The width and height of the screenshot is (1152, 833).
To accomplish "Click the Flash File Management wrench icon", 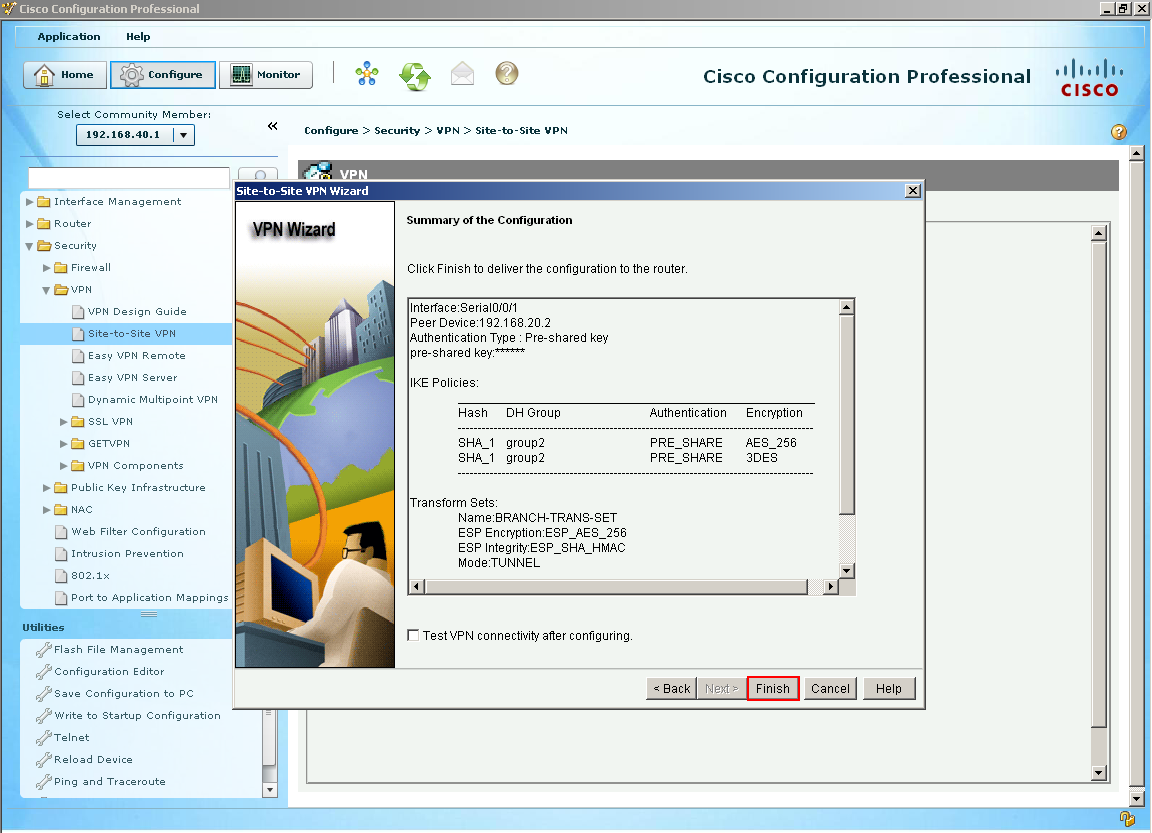I will point(44,649).
